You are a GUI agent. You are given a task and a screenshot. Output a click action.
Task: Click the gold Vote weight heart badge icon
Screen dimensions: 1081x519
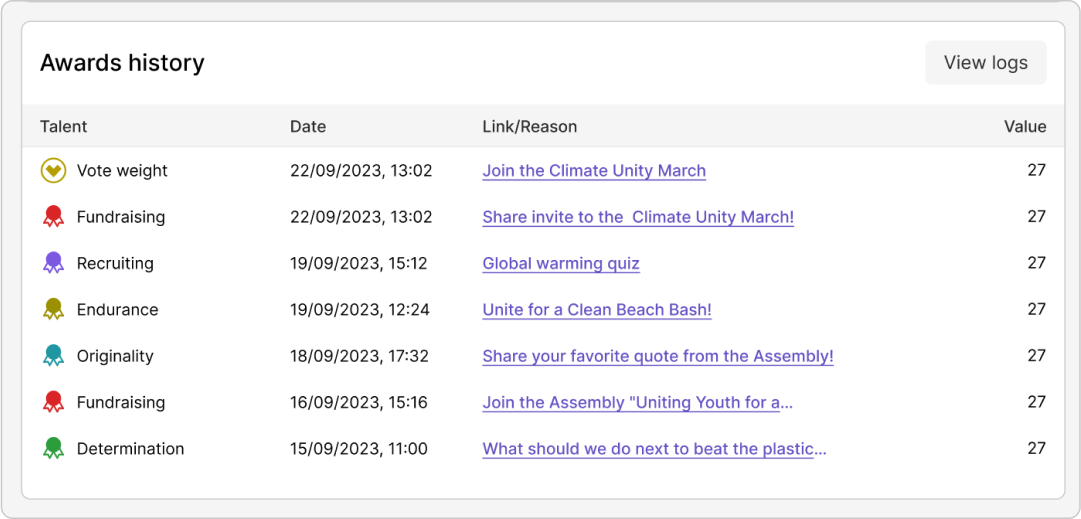53,171
